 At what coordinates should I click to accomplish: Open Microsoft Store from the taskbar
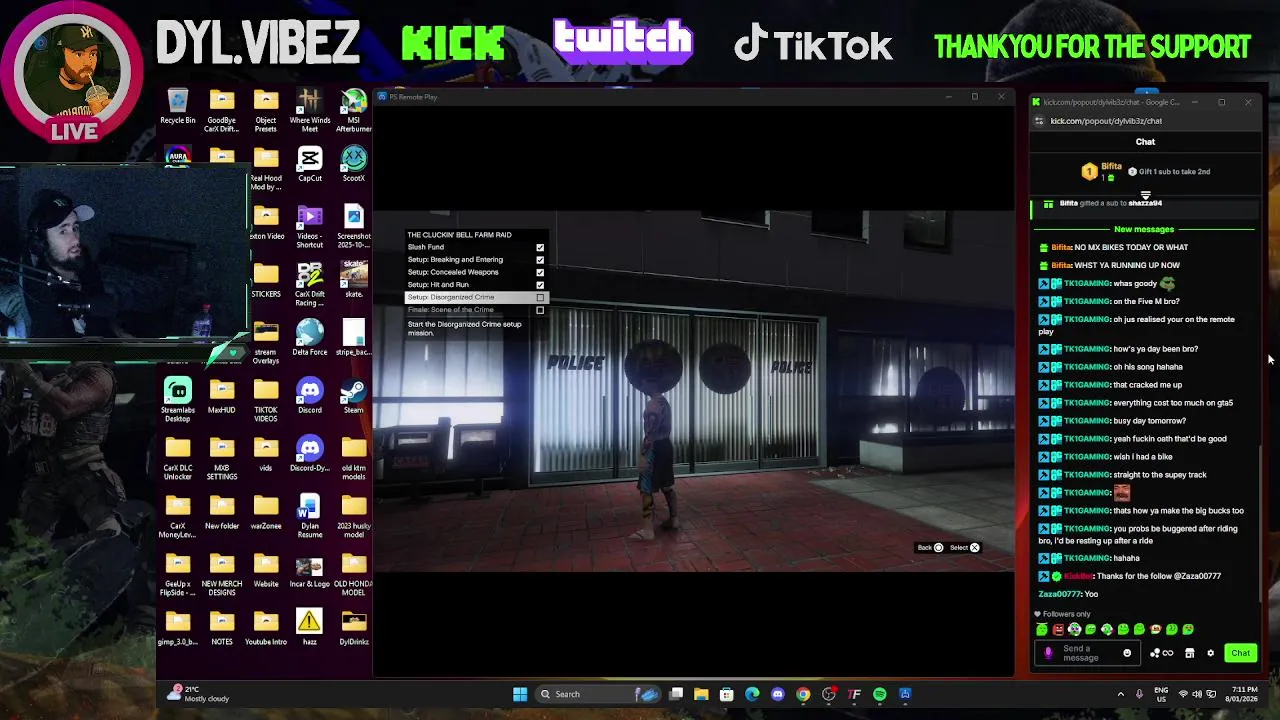click(727, 694)
